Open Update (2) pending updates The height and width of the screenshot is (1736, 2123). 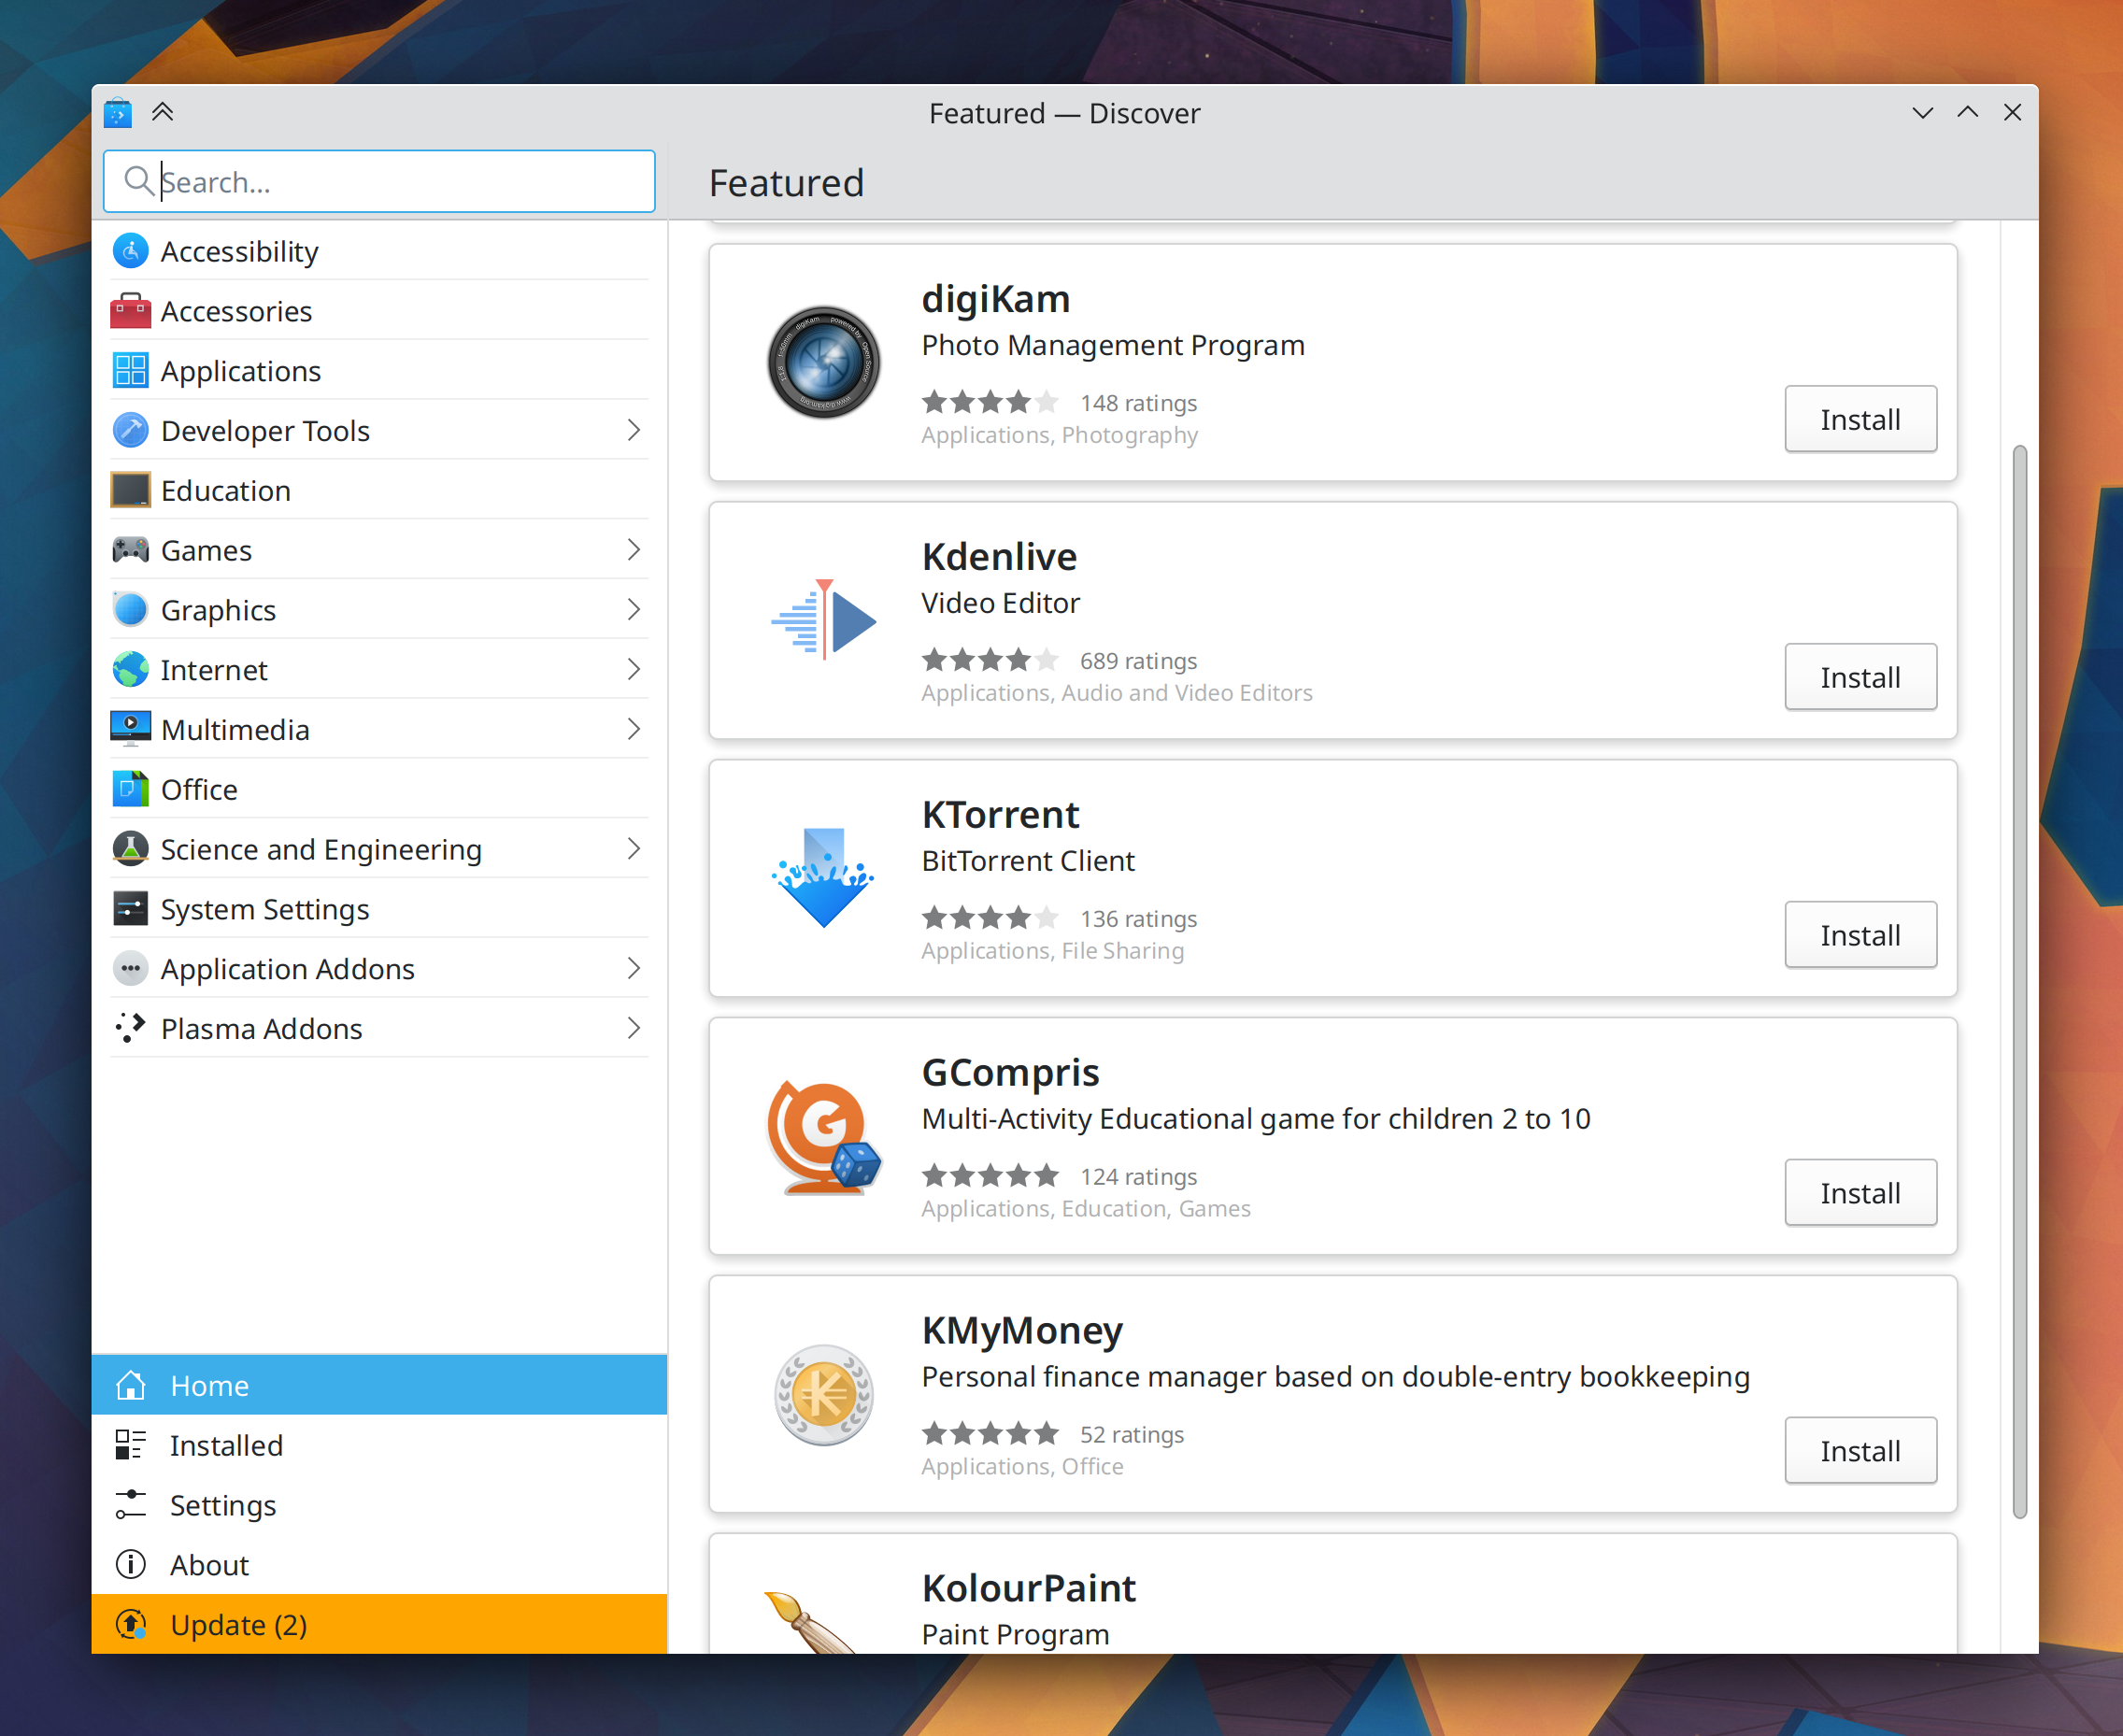238,1624
